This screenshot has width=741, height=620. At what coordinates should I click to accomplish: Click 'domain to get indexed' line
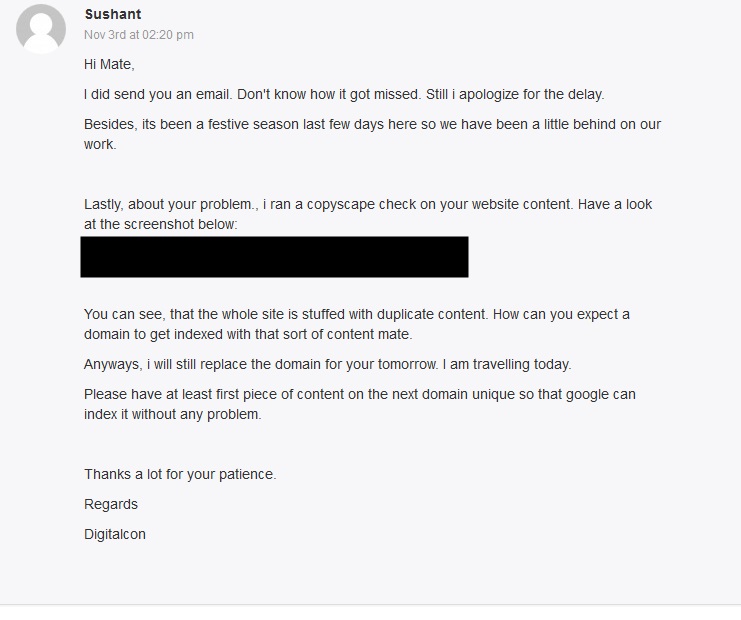click(x=248, y=335)
